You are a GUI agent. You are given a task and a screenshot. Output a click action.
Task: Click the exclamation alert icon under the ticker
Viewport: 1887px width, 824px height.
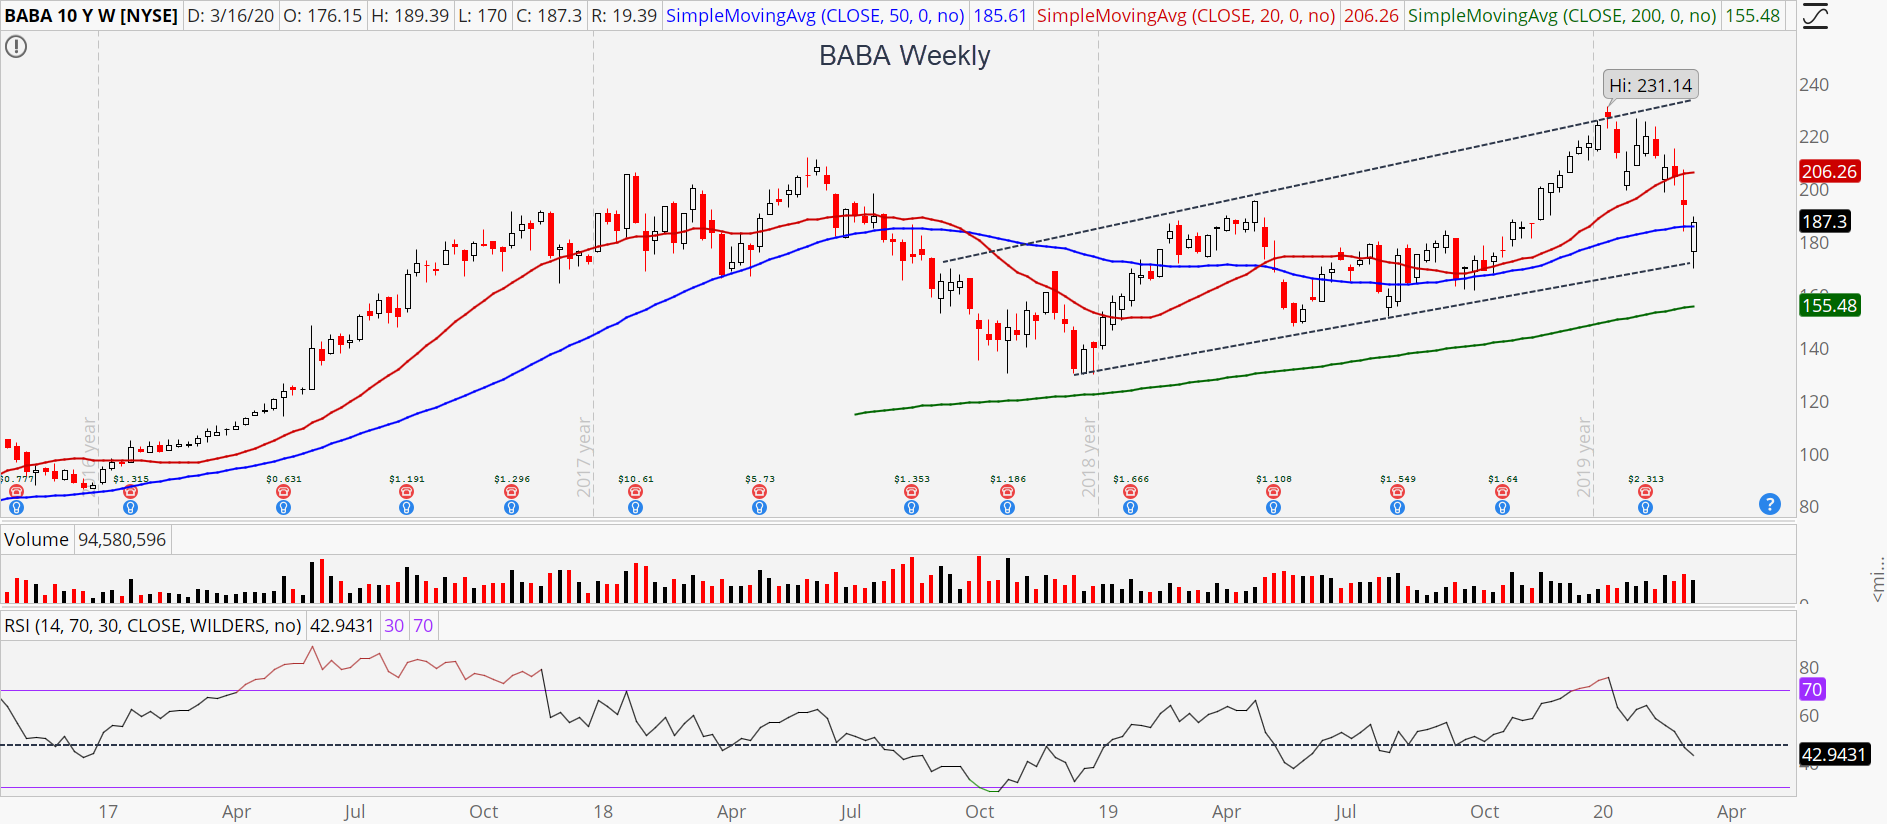tap(16, 46)
